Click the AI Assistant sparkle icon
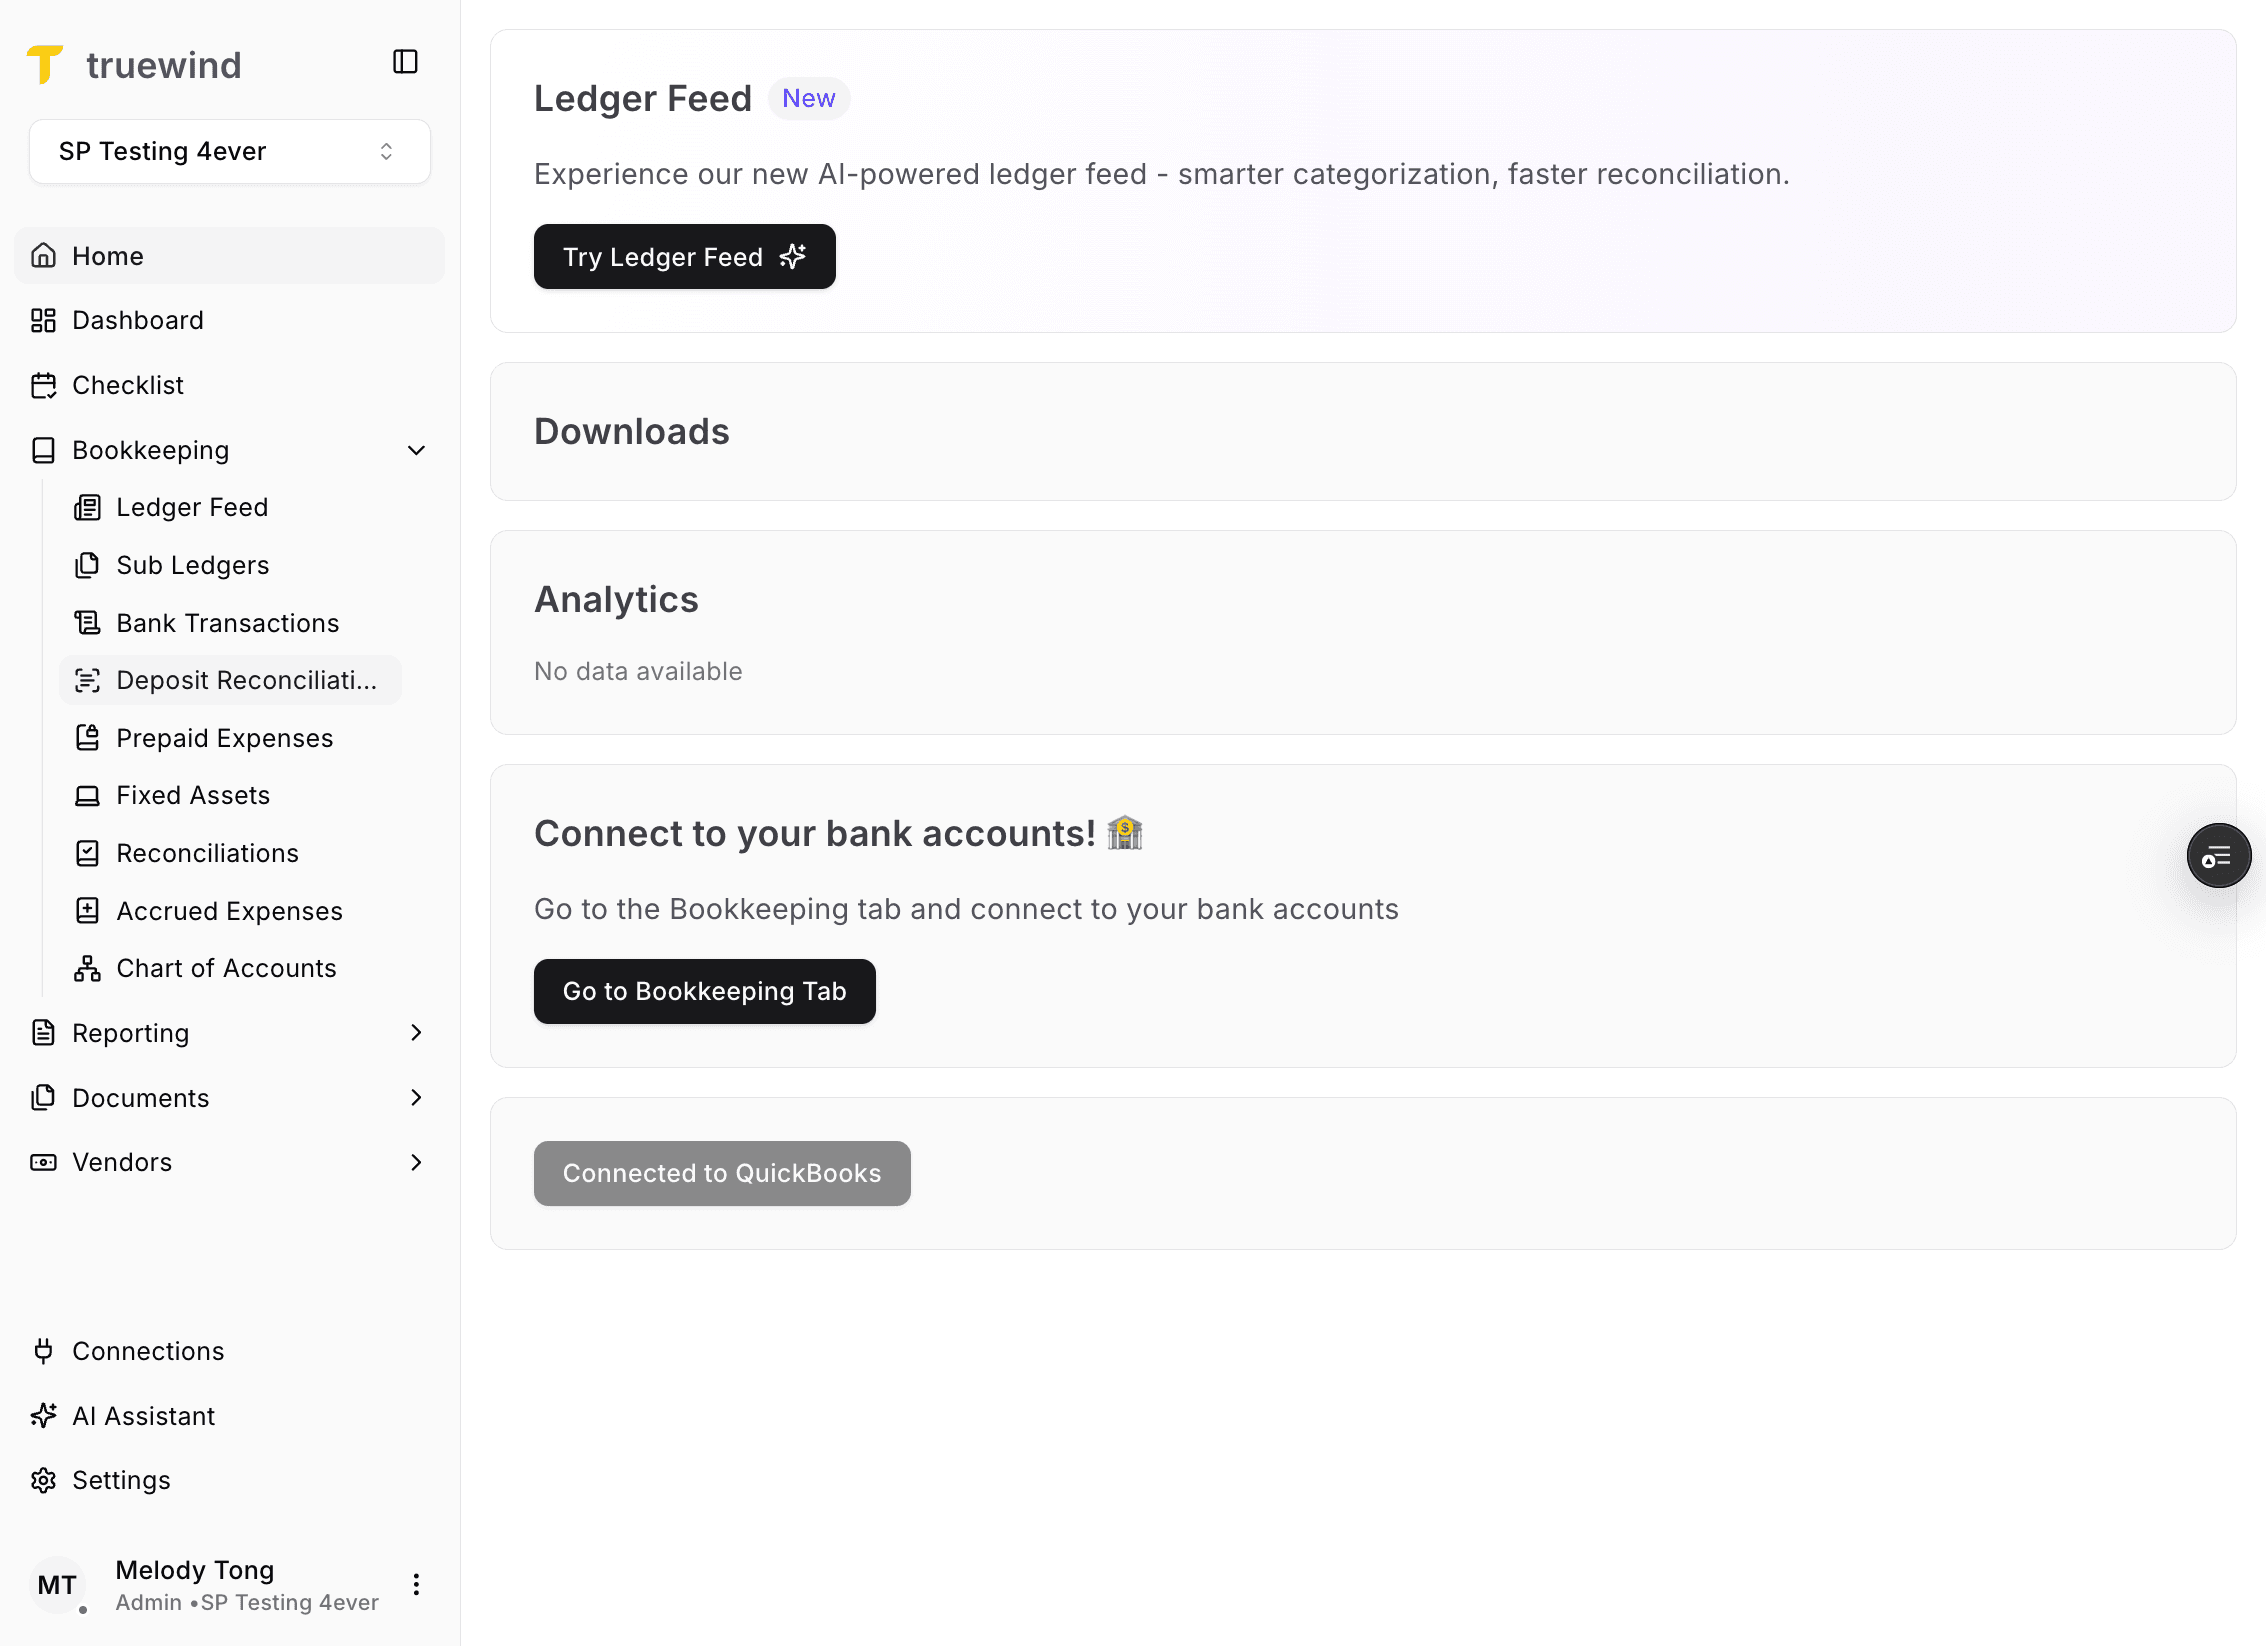The width and height of the screenshot is (2266, 1646). pyautogui.click(x=43, y=1416)
